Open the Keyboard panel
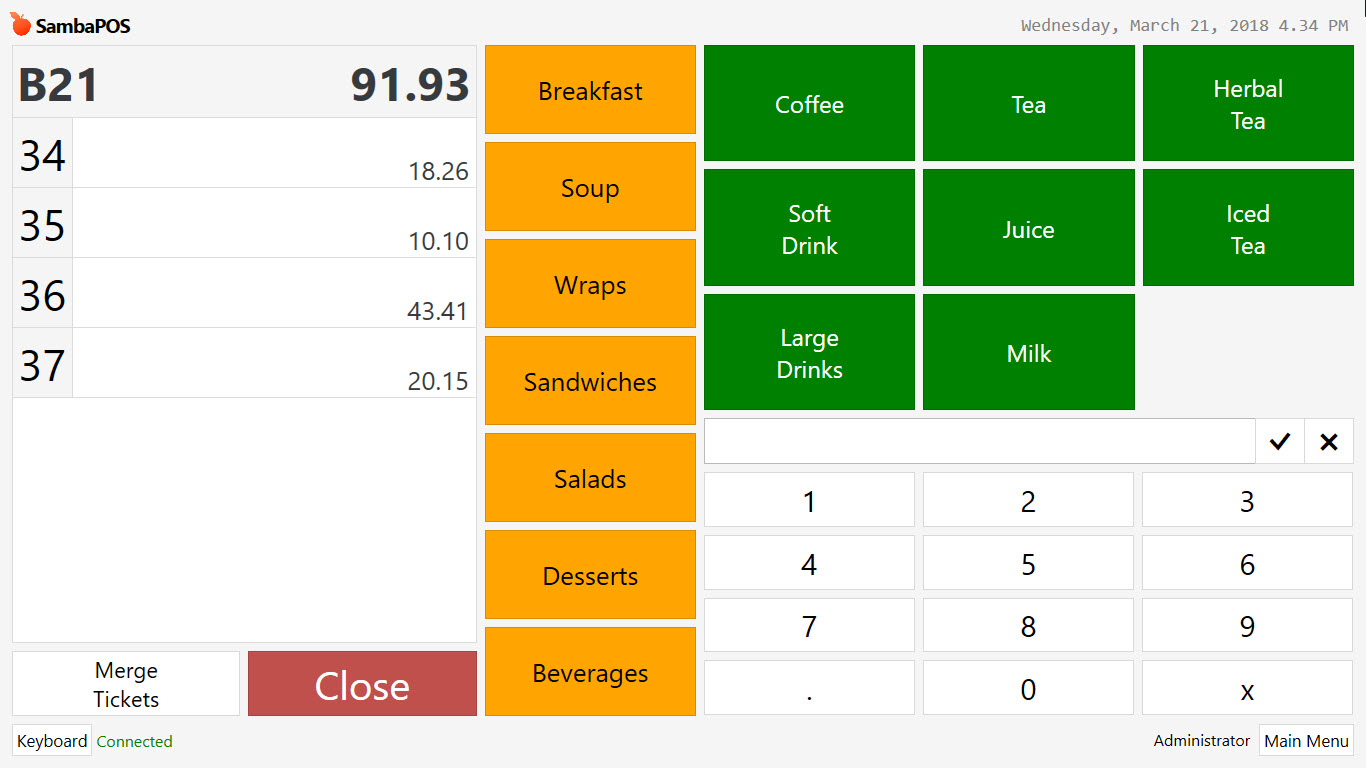The height and width of the screenshot is (768, 1366). [x=51, y=741]
